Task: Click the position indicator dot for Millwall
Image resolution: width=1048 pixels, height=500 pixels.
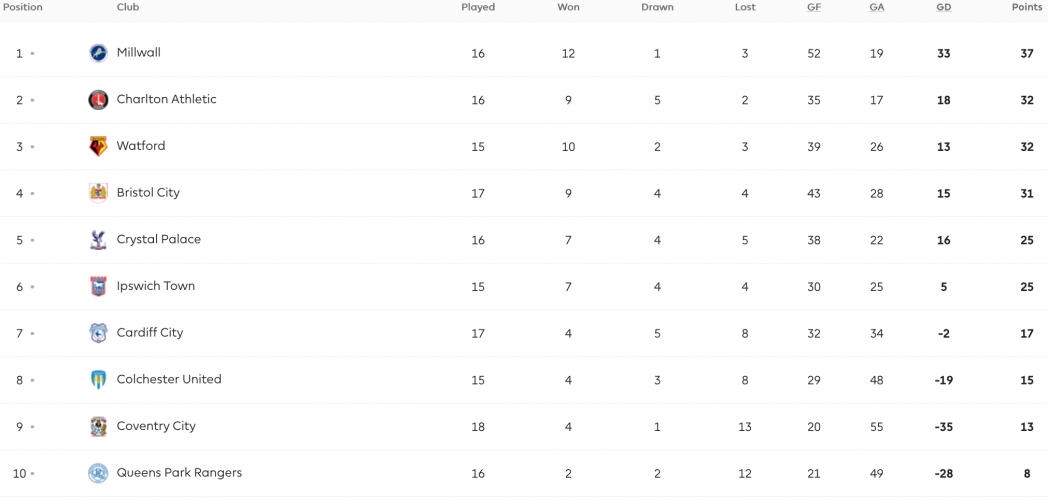Action: tap(32, 53)
